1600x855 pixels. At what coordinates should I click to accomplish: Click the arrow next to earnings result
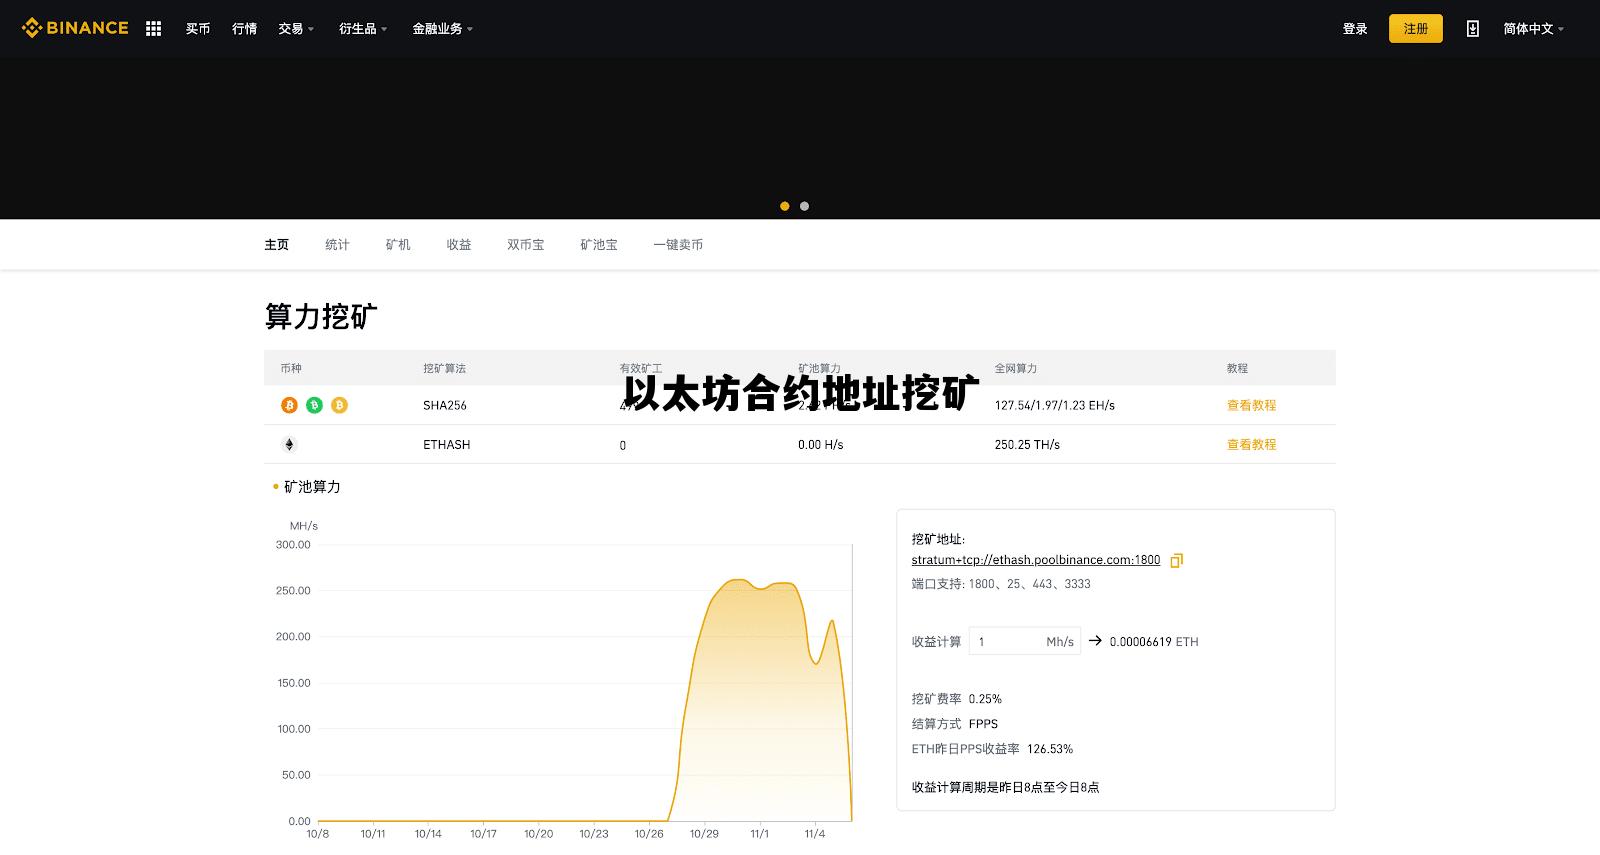pyautogui.click(x=1095, y=641)
